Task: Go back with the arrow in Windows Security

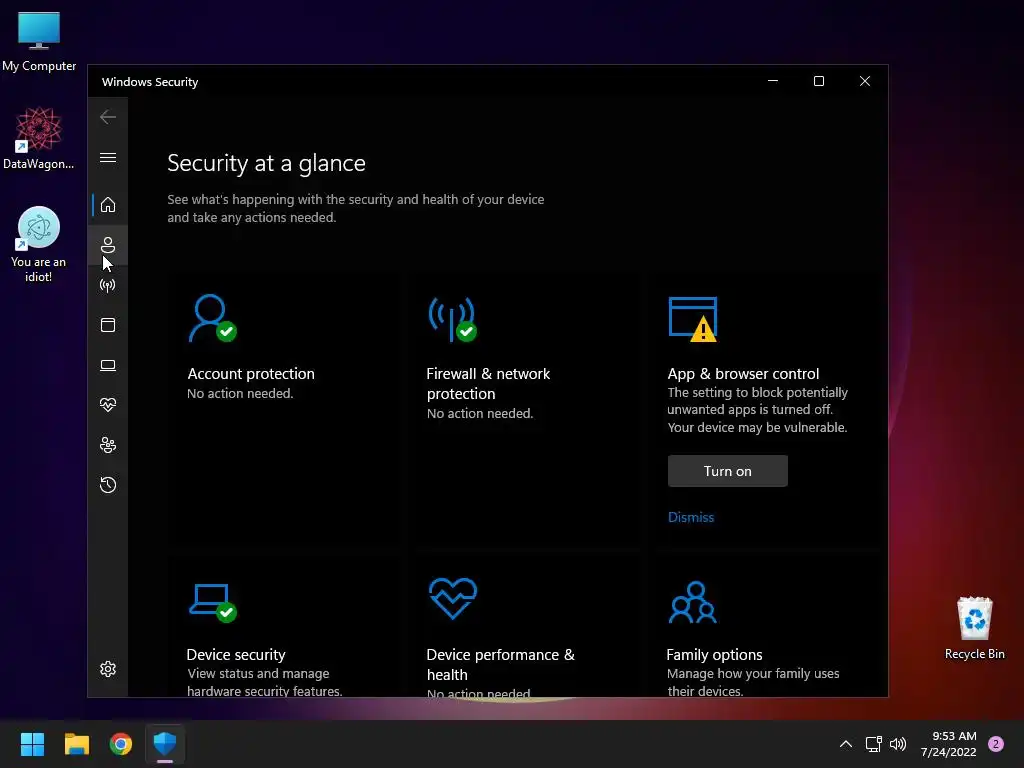Action: point(108,117)
